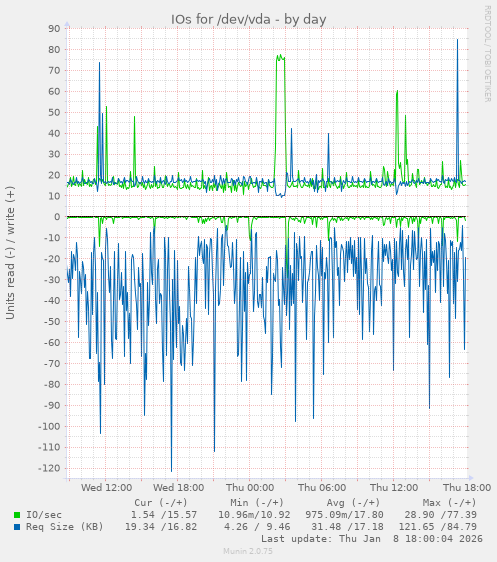Viewport: 497px width, 562px height.
Task: Select the 'IO/sec' legend label
Action: pyautogui.click(x=44, y=515)
